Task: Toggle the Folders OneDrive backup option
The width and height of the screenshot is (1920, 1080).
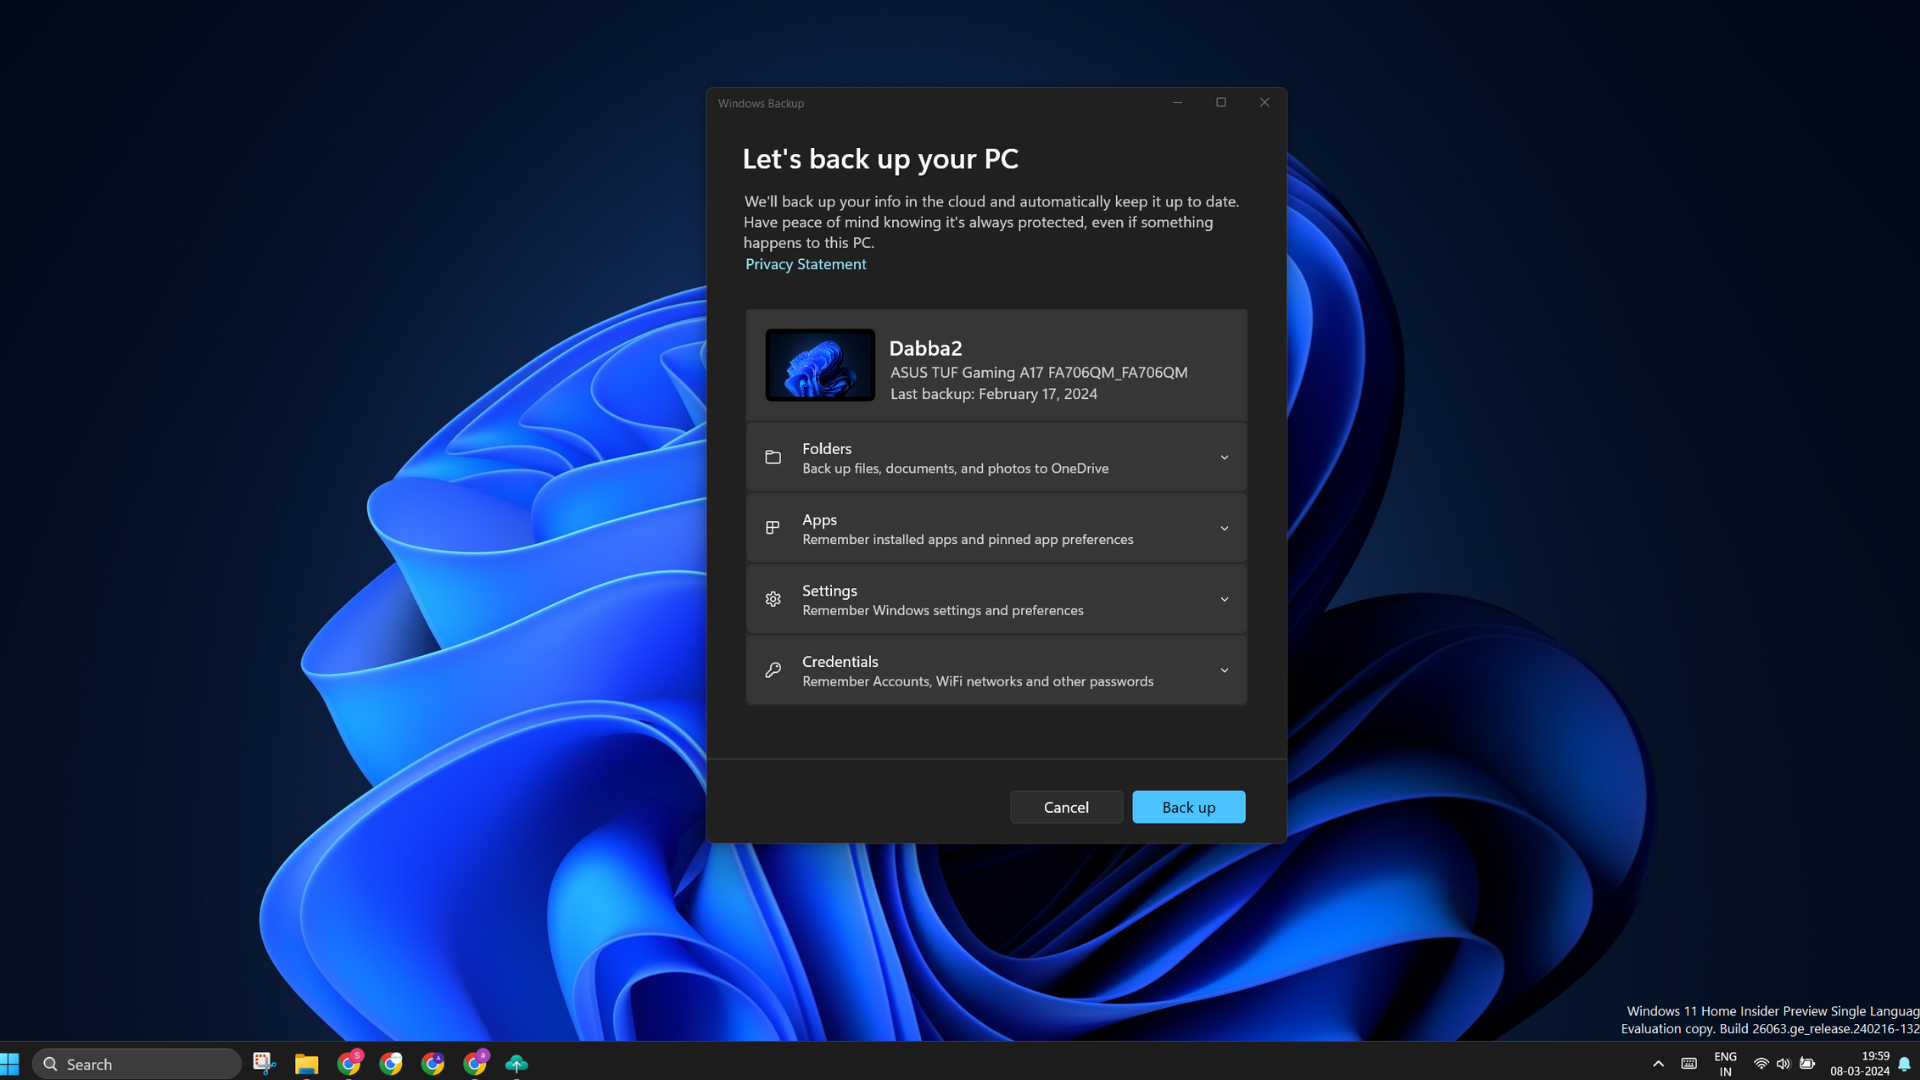Action: click(1224, 458)
